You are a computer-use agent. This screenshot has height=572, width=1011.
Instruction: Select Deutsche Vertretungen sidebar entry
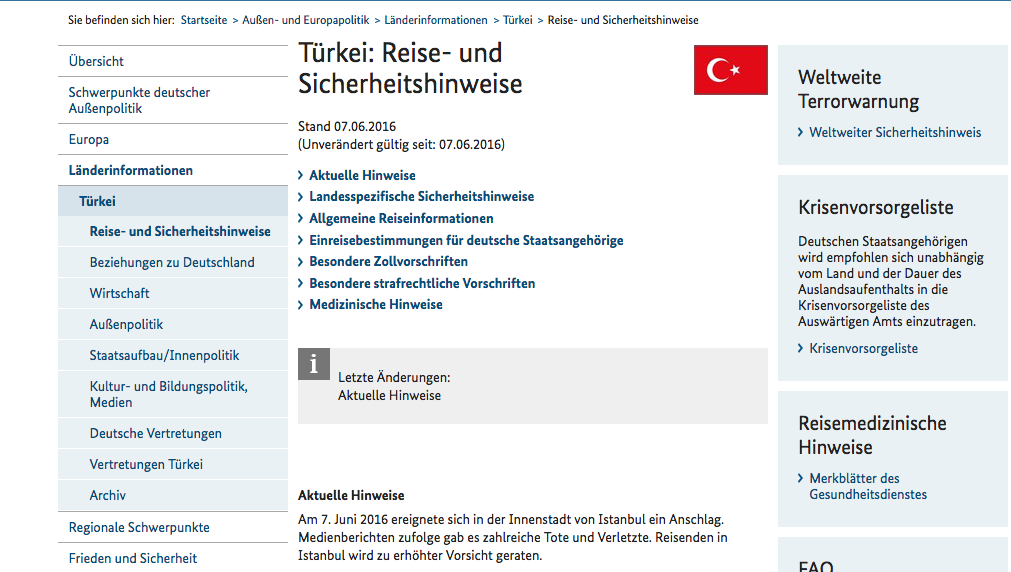155,433
